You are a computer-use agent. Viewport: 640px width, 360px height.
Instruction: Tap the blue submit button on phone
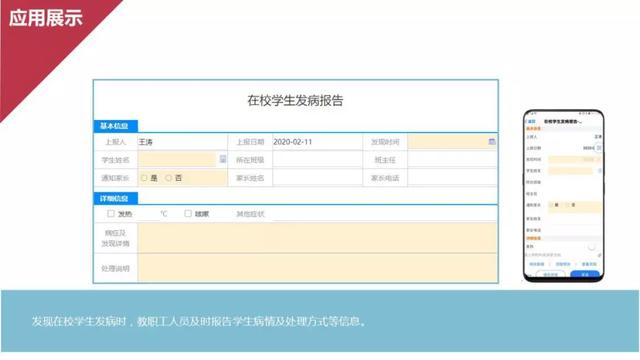coord(584,275)
